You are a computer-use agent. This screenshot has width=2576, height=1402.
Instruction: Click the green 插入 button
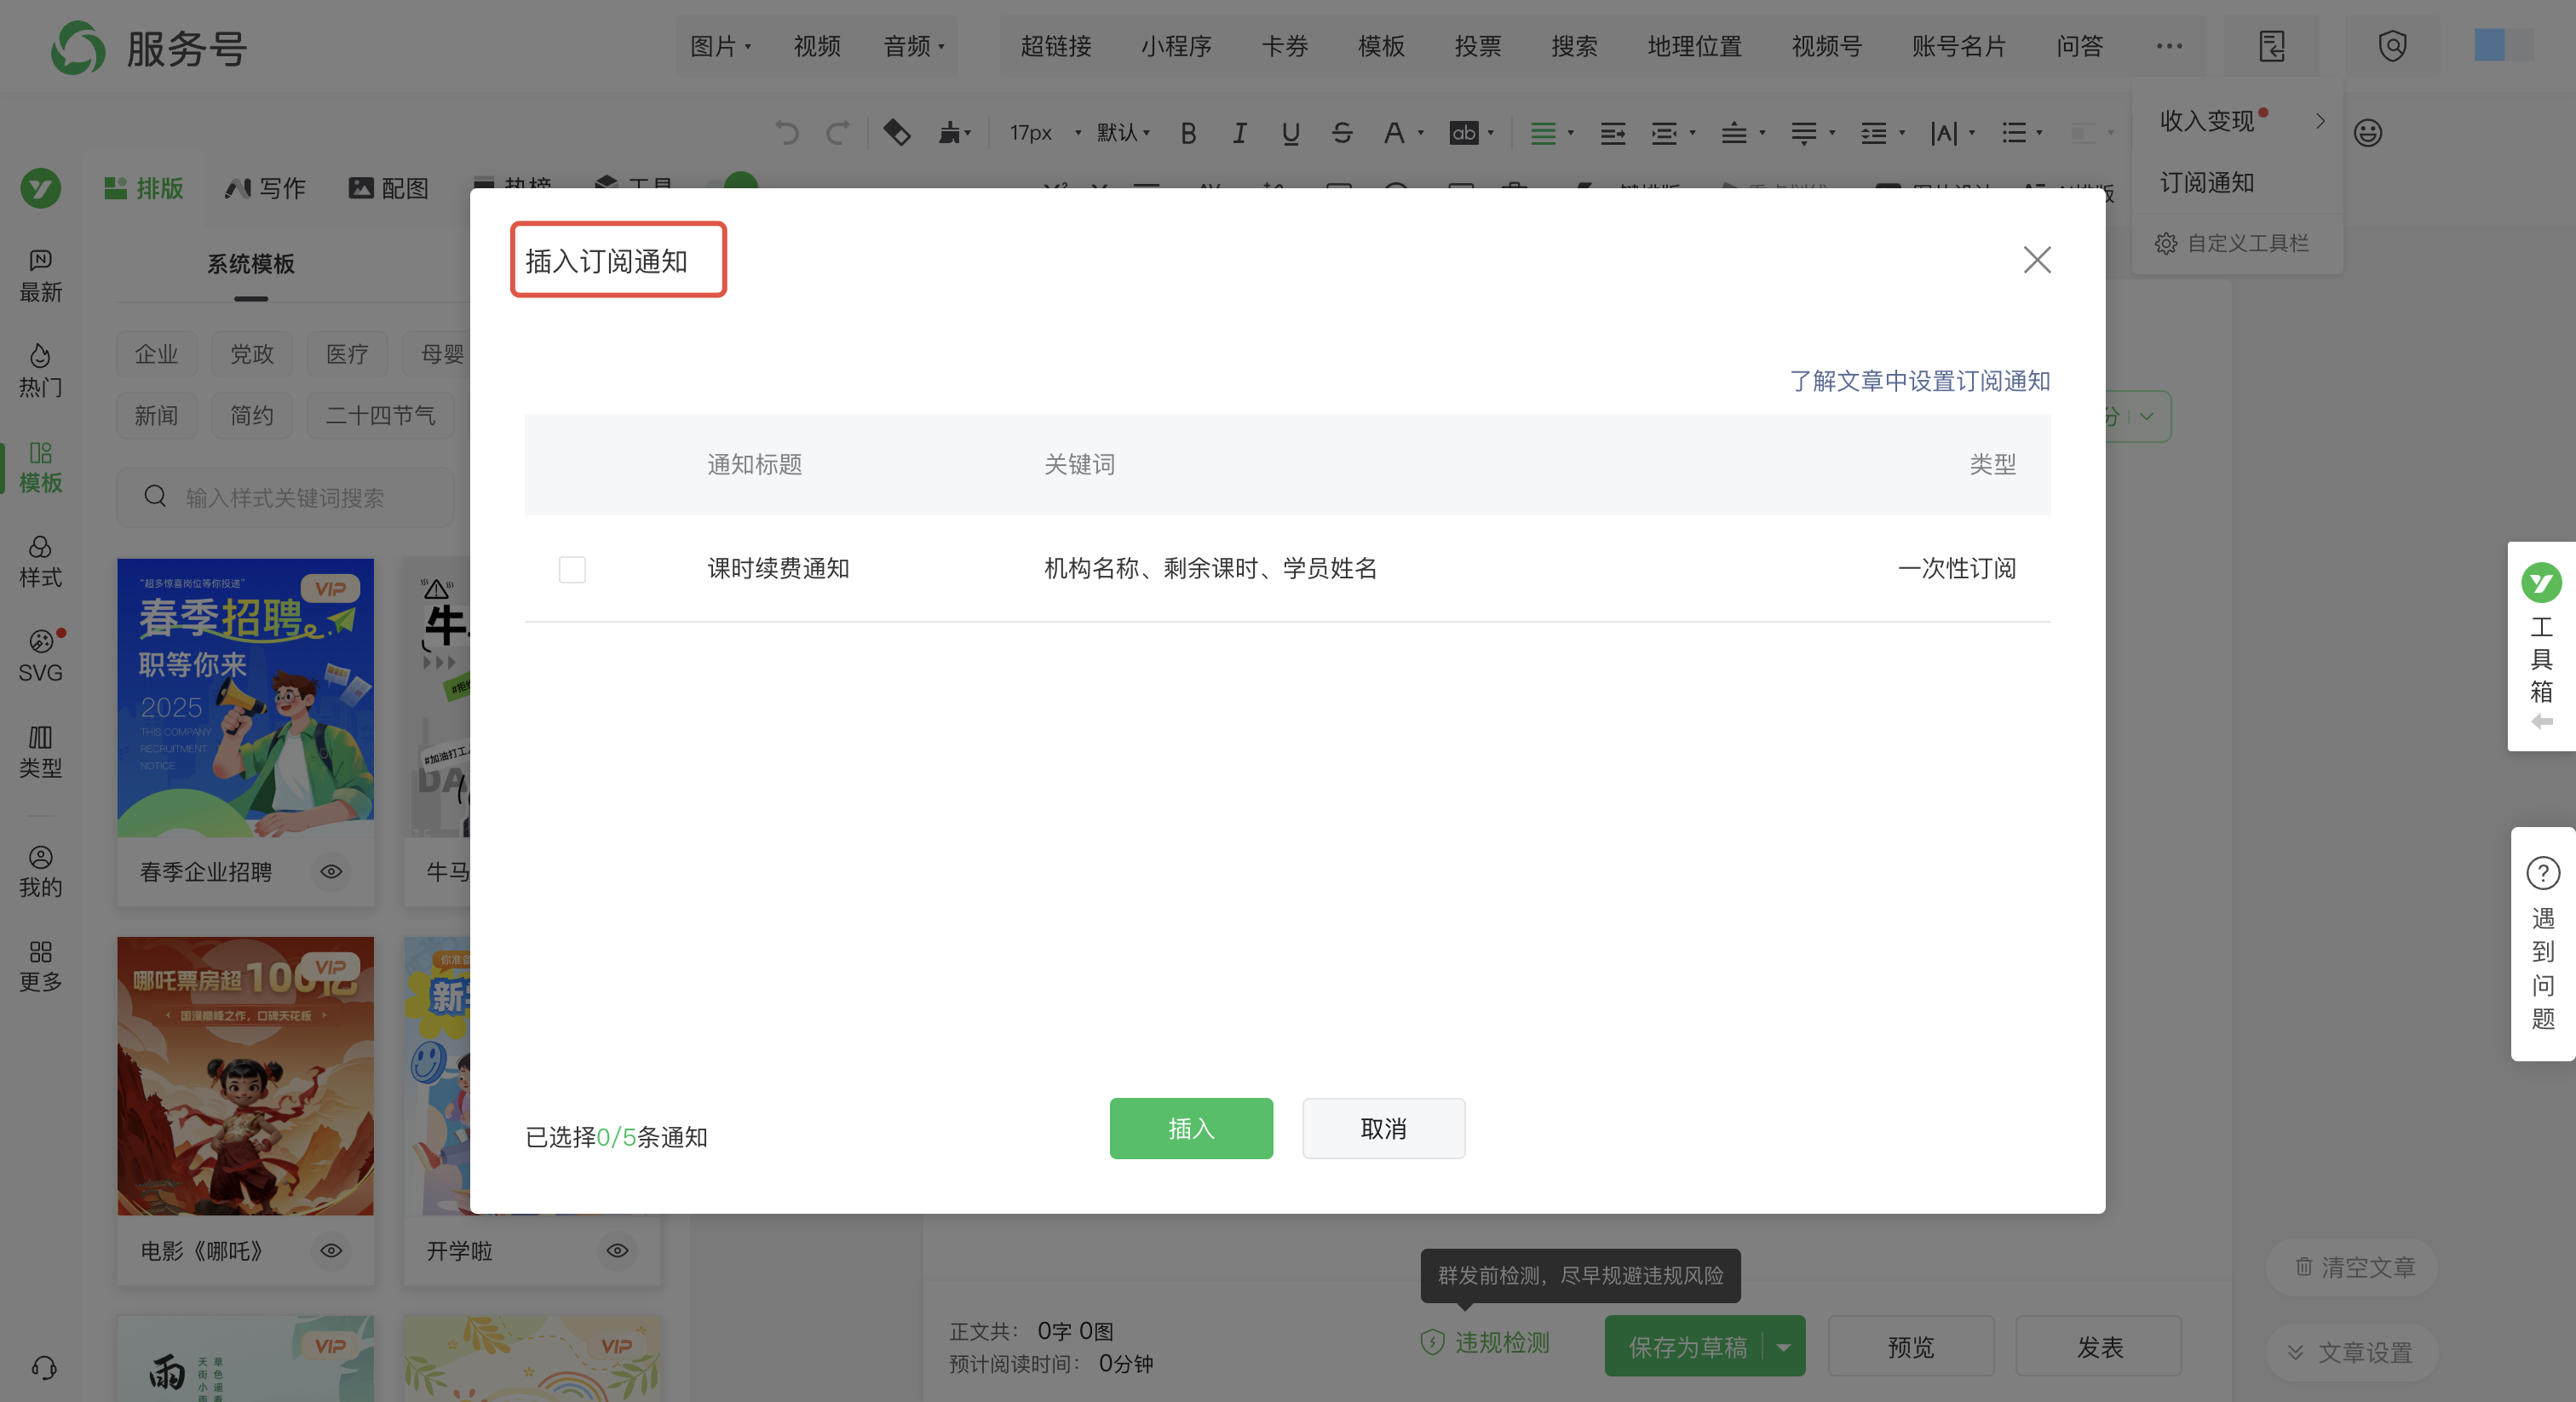1191,1128
